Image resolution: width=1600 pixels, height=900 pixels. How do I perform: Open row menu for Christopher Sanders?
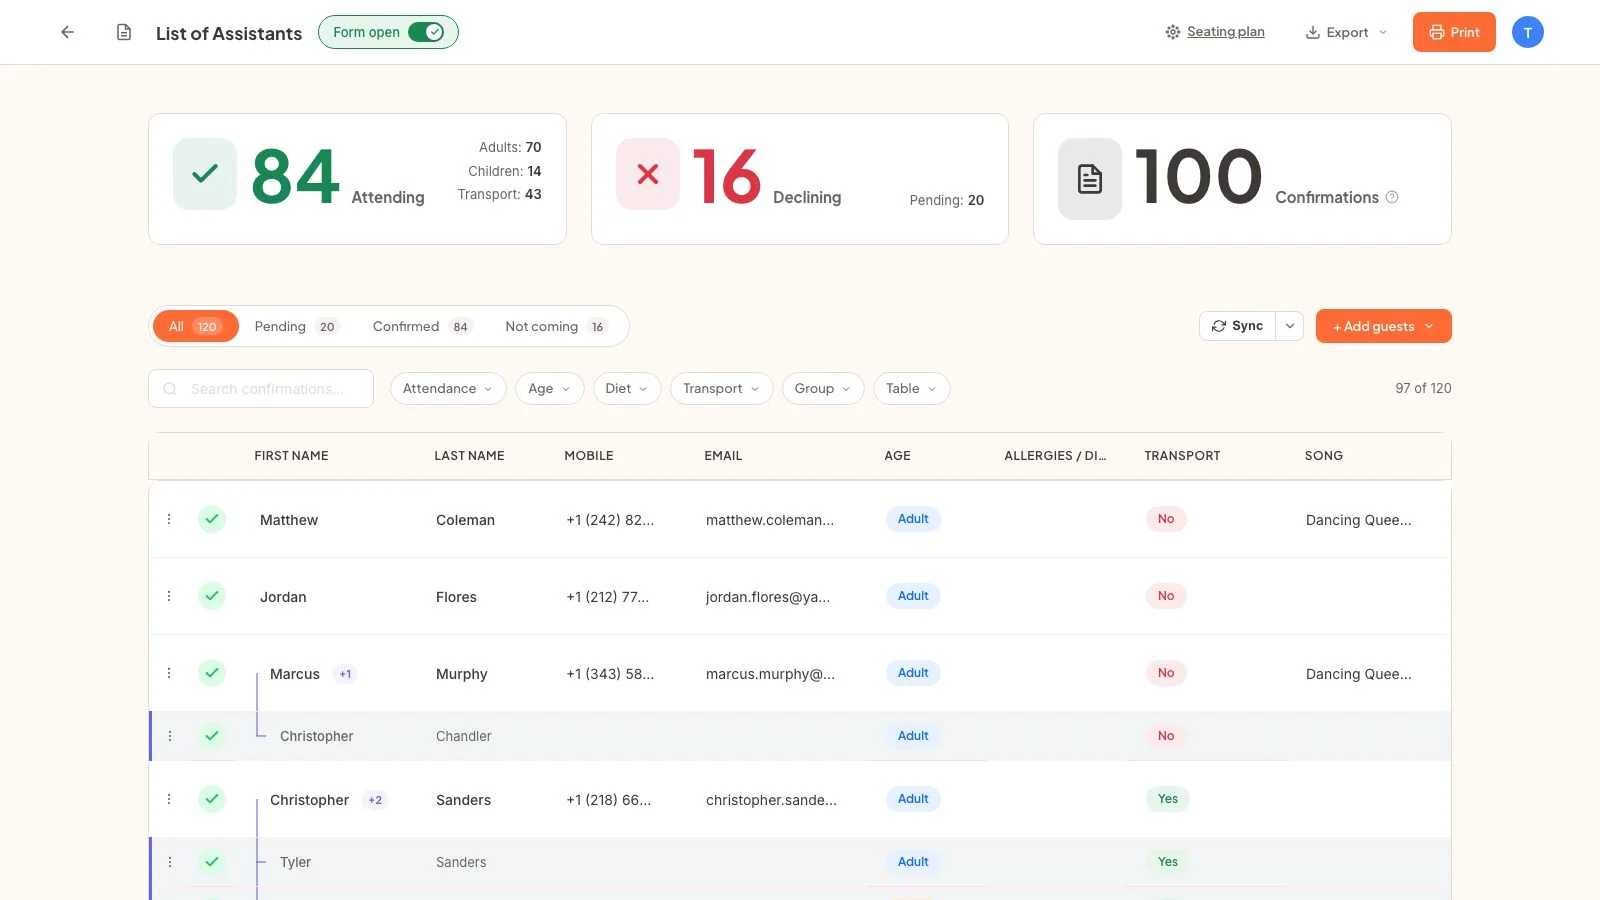point(169,799)
